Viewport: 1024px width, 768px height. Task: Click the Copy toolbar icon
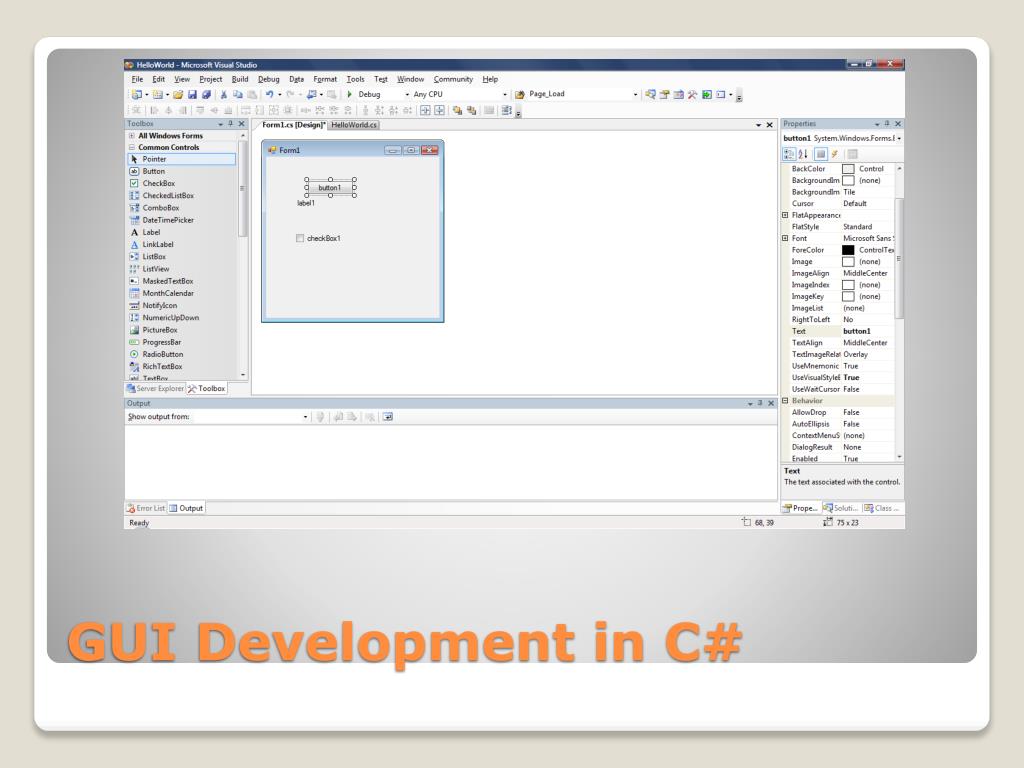click(238, 95)
